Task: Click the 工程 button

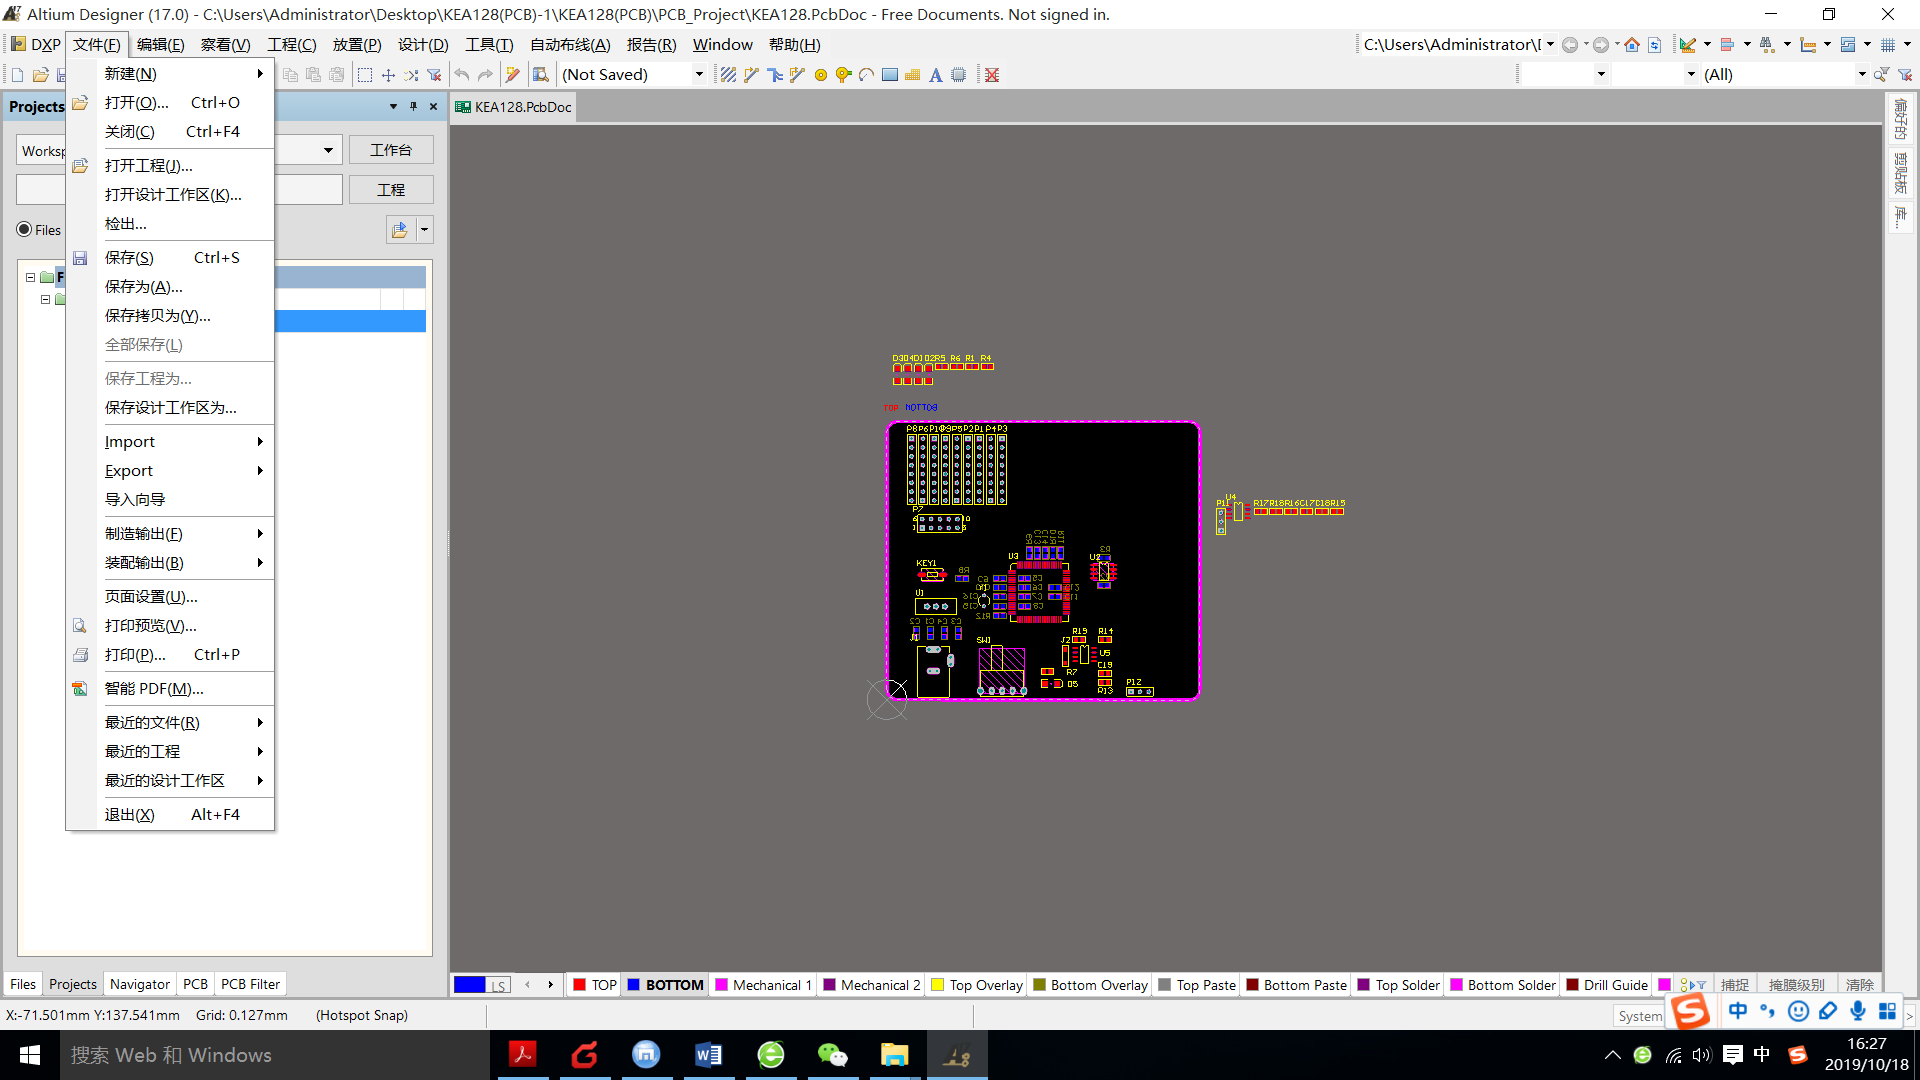Action: coord(391,190)
